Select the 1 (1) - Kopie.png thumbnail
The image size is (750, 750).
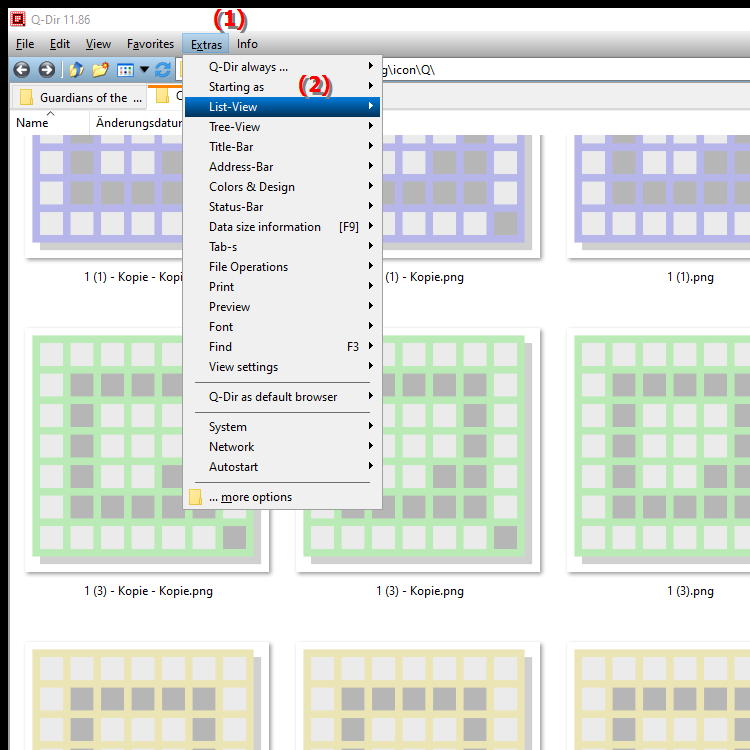tap(461, 196)
